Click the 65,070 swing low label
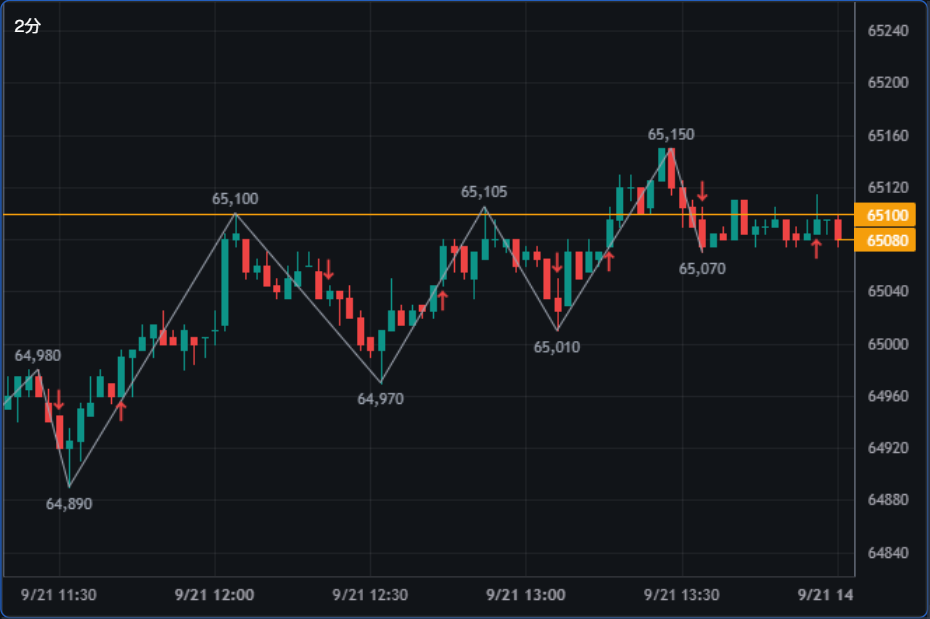 [x=702, y=269]
